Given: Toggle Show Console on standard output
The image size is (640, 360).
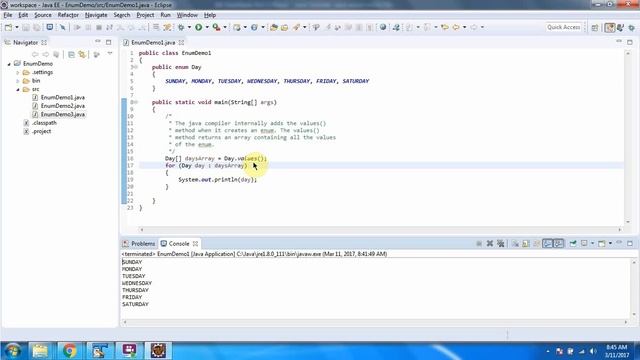Looking at the screenshot, I should (547, 244).
